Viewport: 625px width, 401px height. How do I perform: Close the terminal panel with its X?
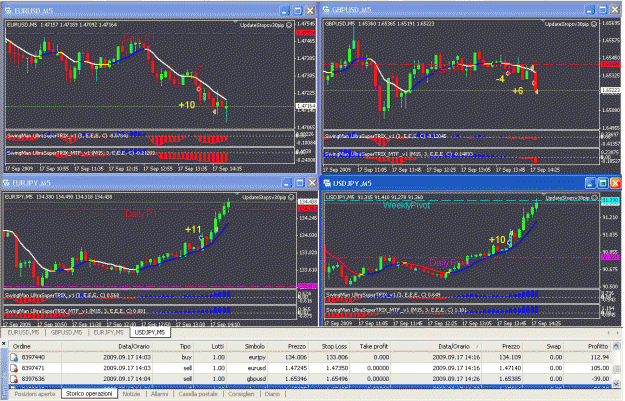coord(4,343)
